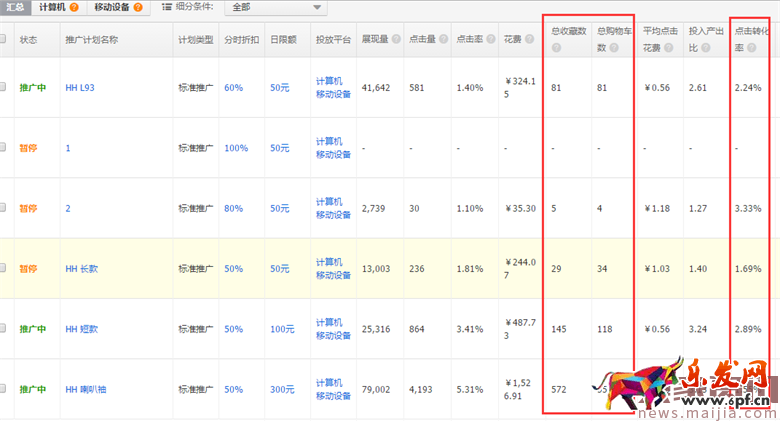Click the help icon next to 花费
Viewport: 780px width, 421px height.
pyautogui.click(x=531, y=40)
